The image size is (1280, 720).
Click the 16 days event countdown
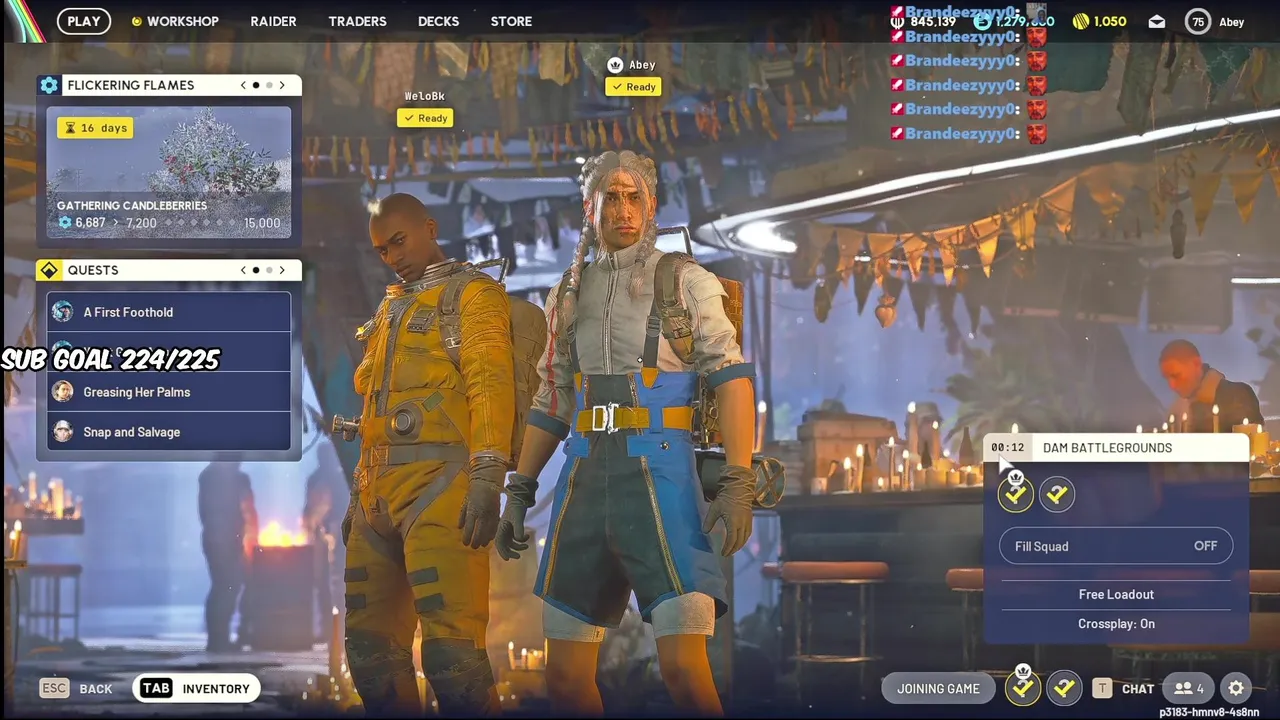pyautogui.click(x=95, y=128)
